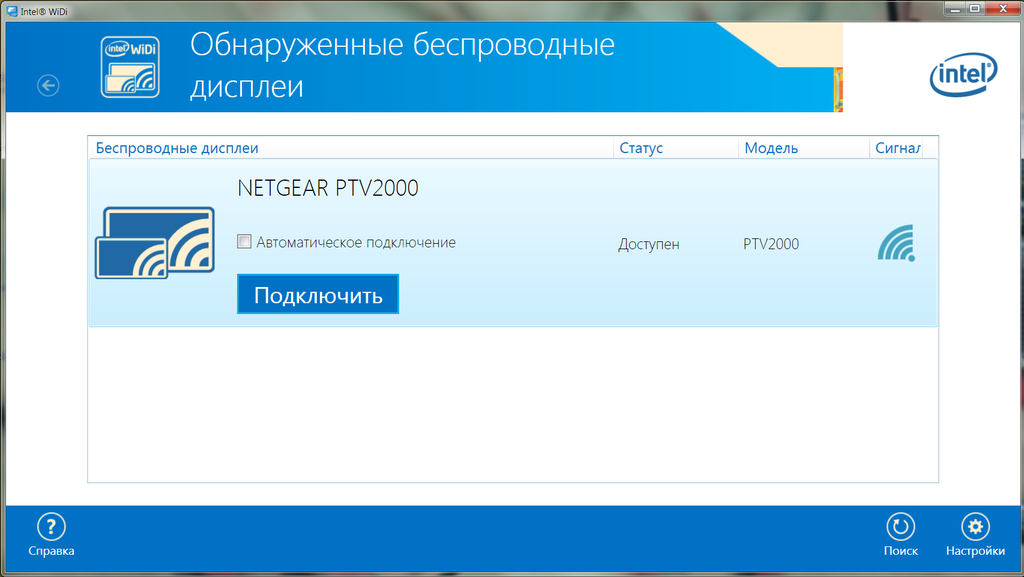Viewport: 1024px width, 577px height.
Task: Click the Доступен status text
Action: pos(648,244)
